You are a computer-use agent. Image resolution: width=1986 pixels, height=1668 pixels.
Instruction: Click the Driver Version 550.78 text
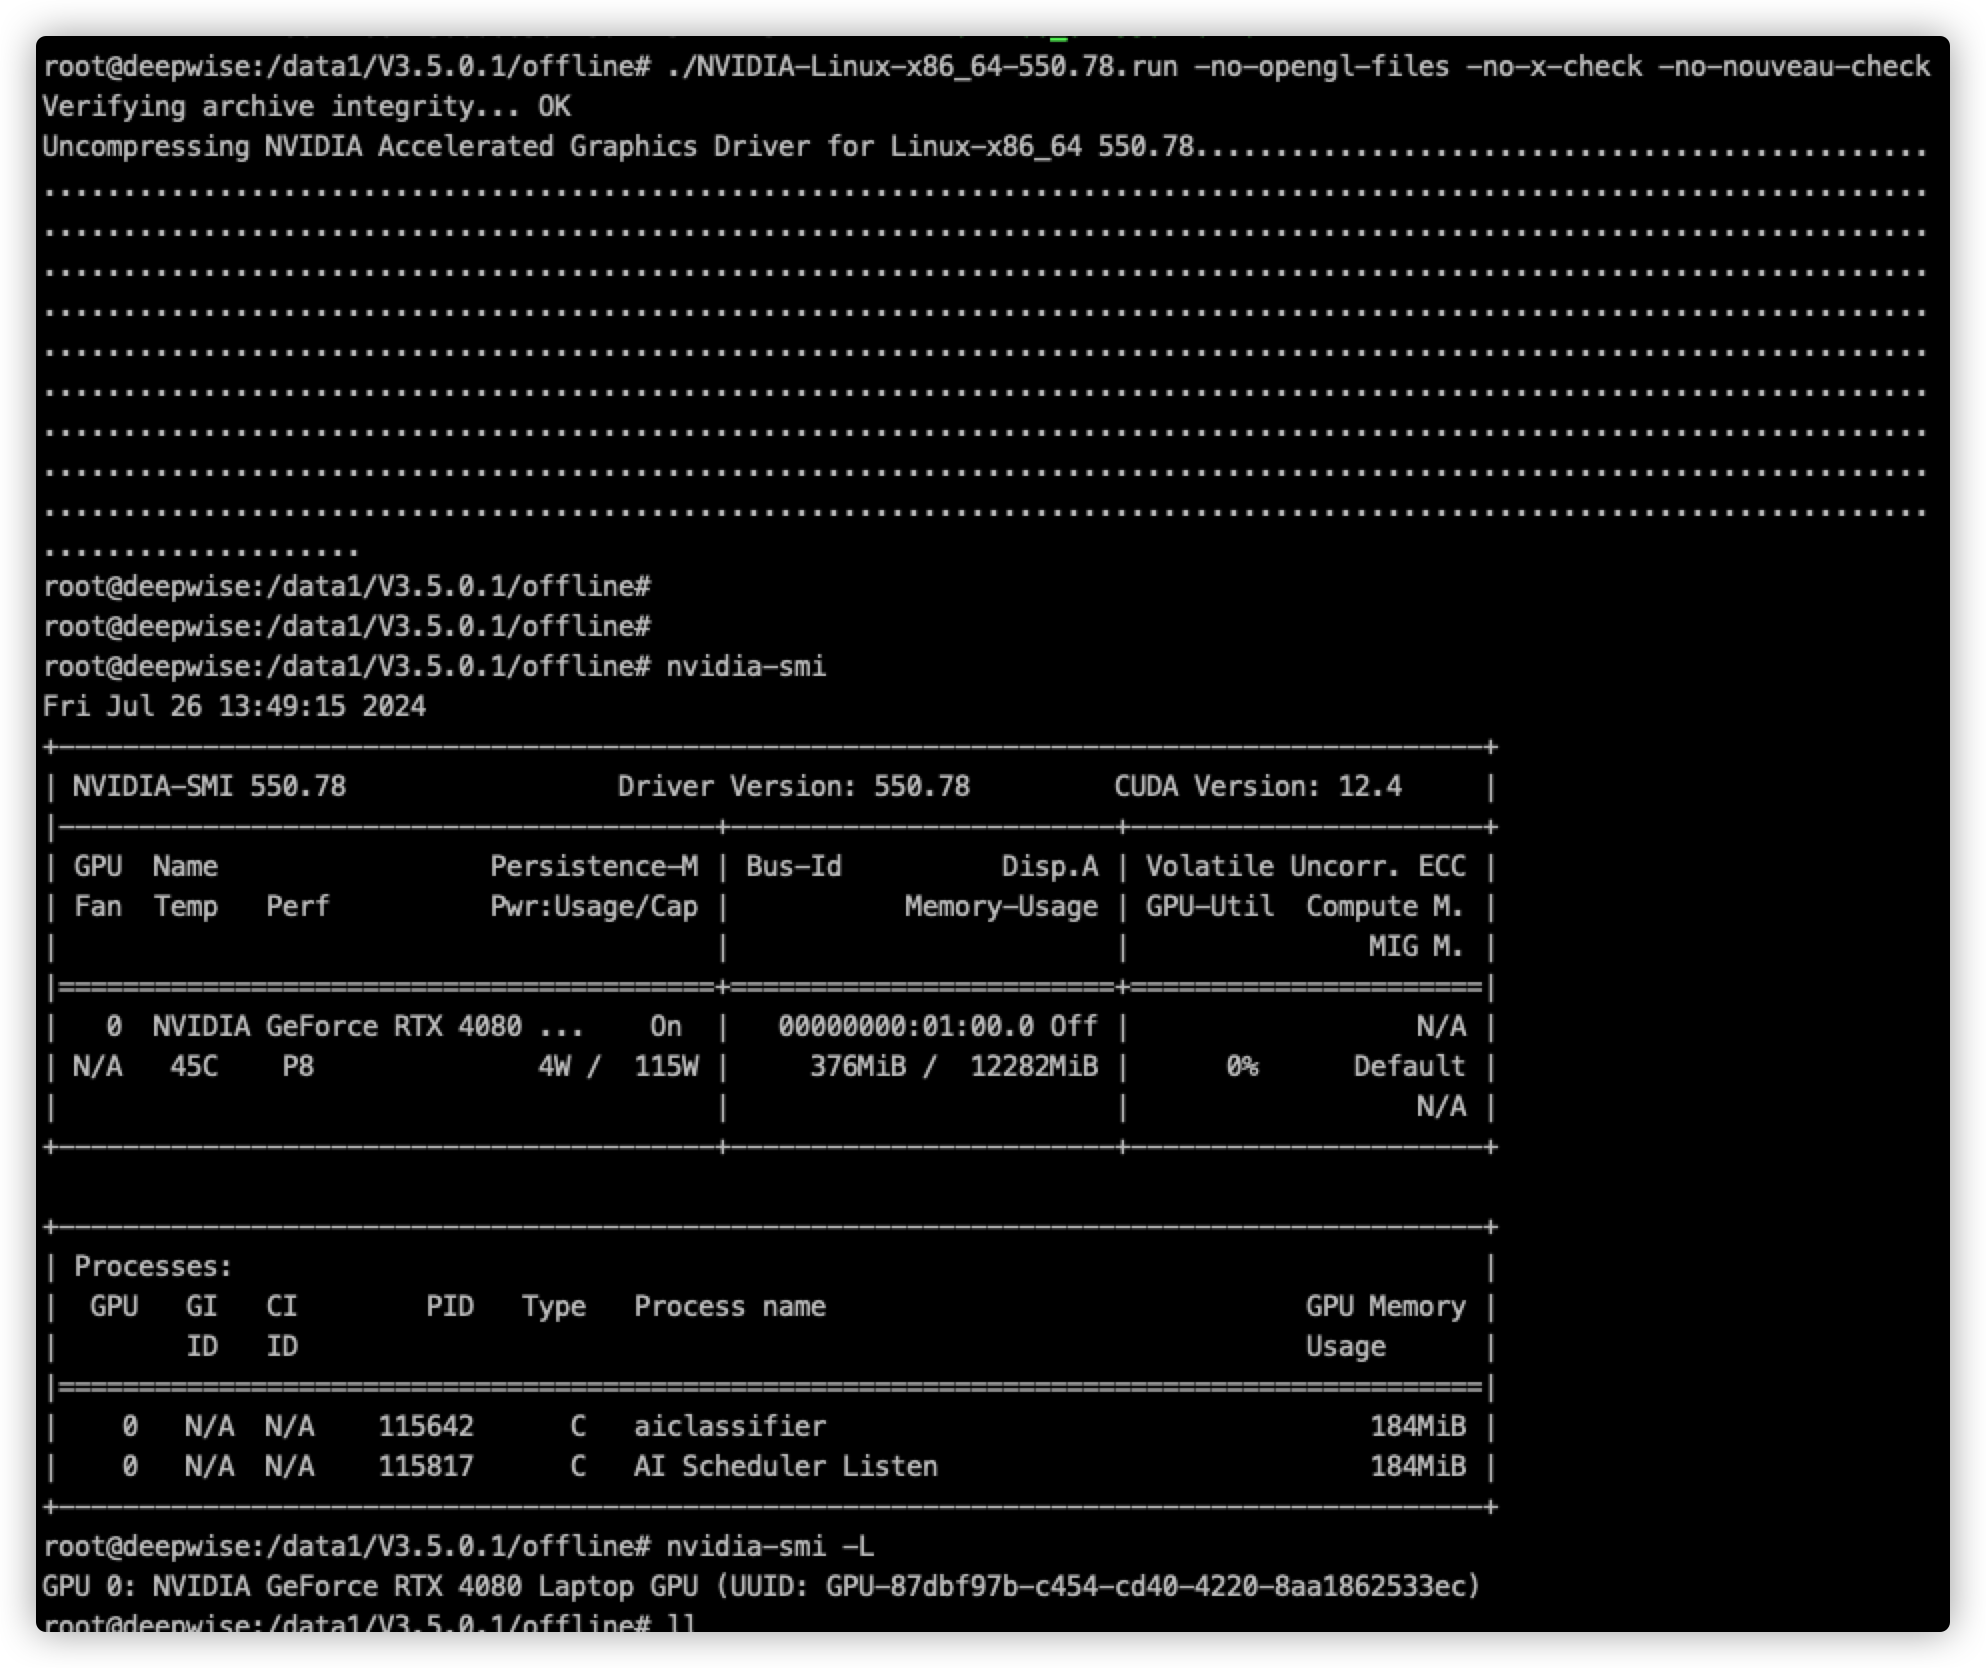793,786
